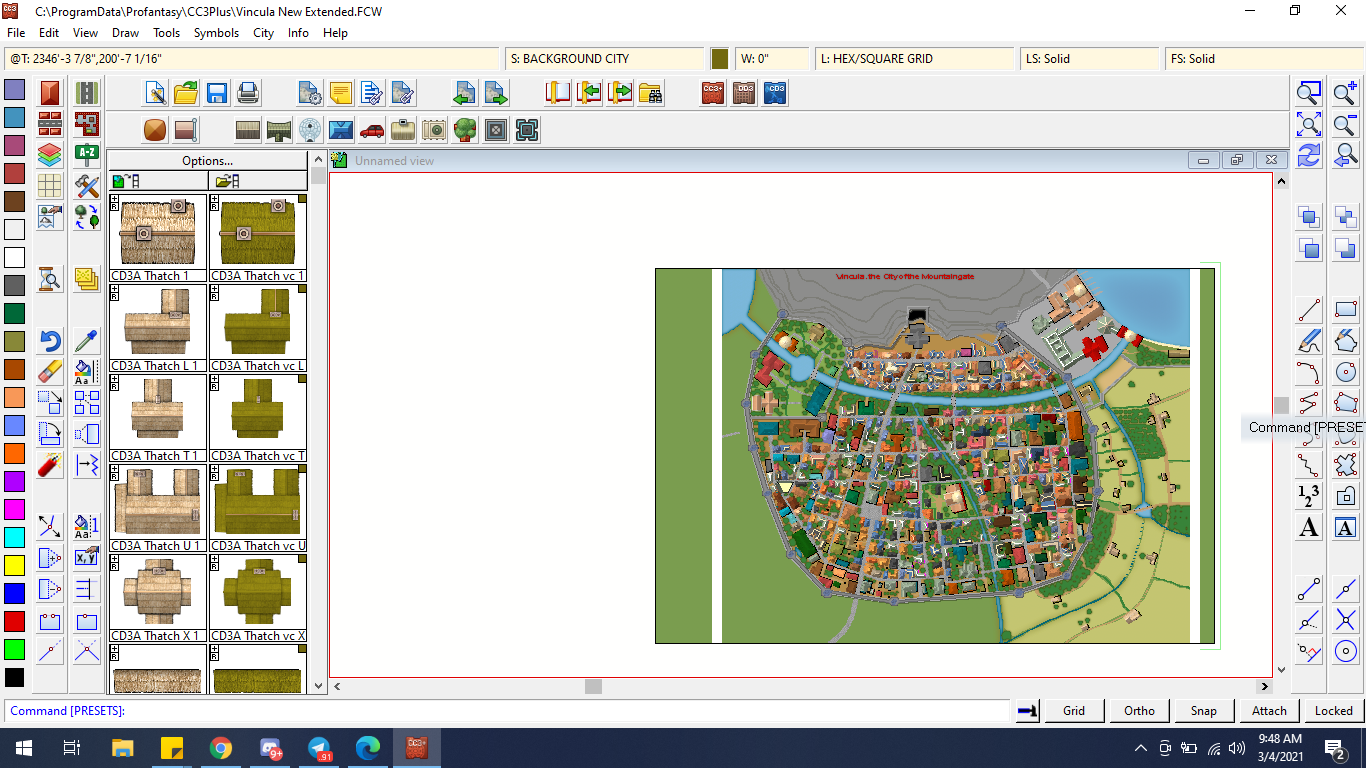This screenshot has width=1366, height=768.
Task: Open the W: 0" line width selector
Action: 772,59
